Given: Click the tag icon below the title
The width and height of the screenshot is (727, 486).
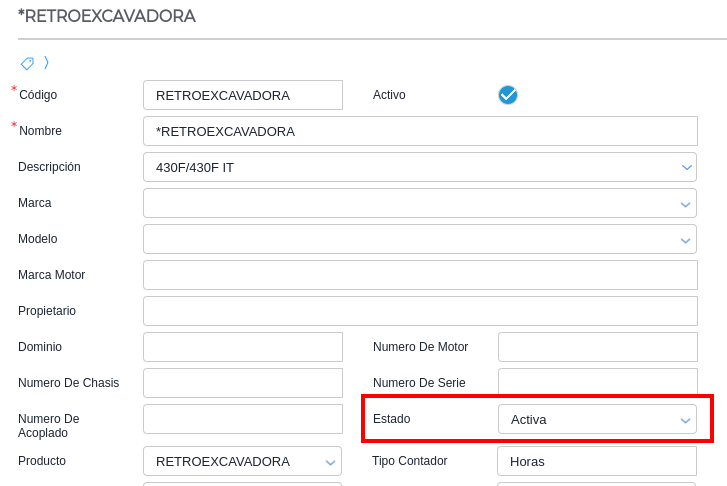Looking at the screenshot, I should (27, 63).
